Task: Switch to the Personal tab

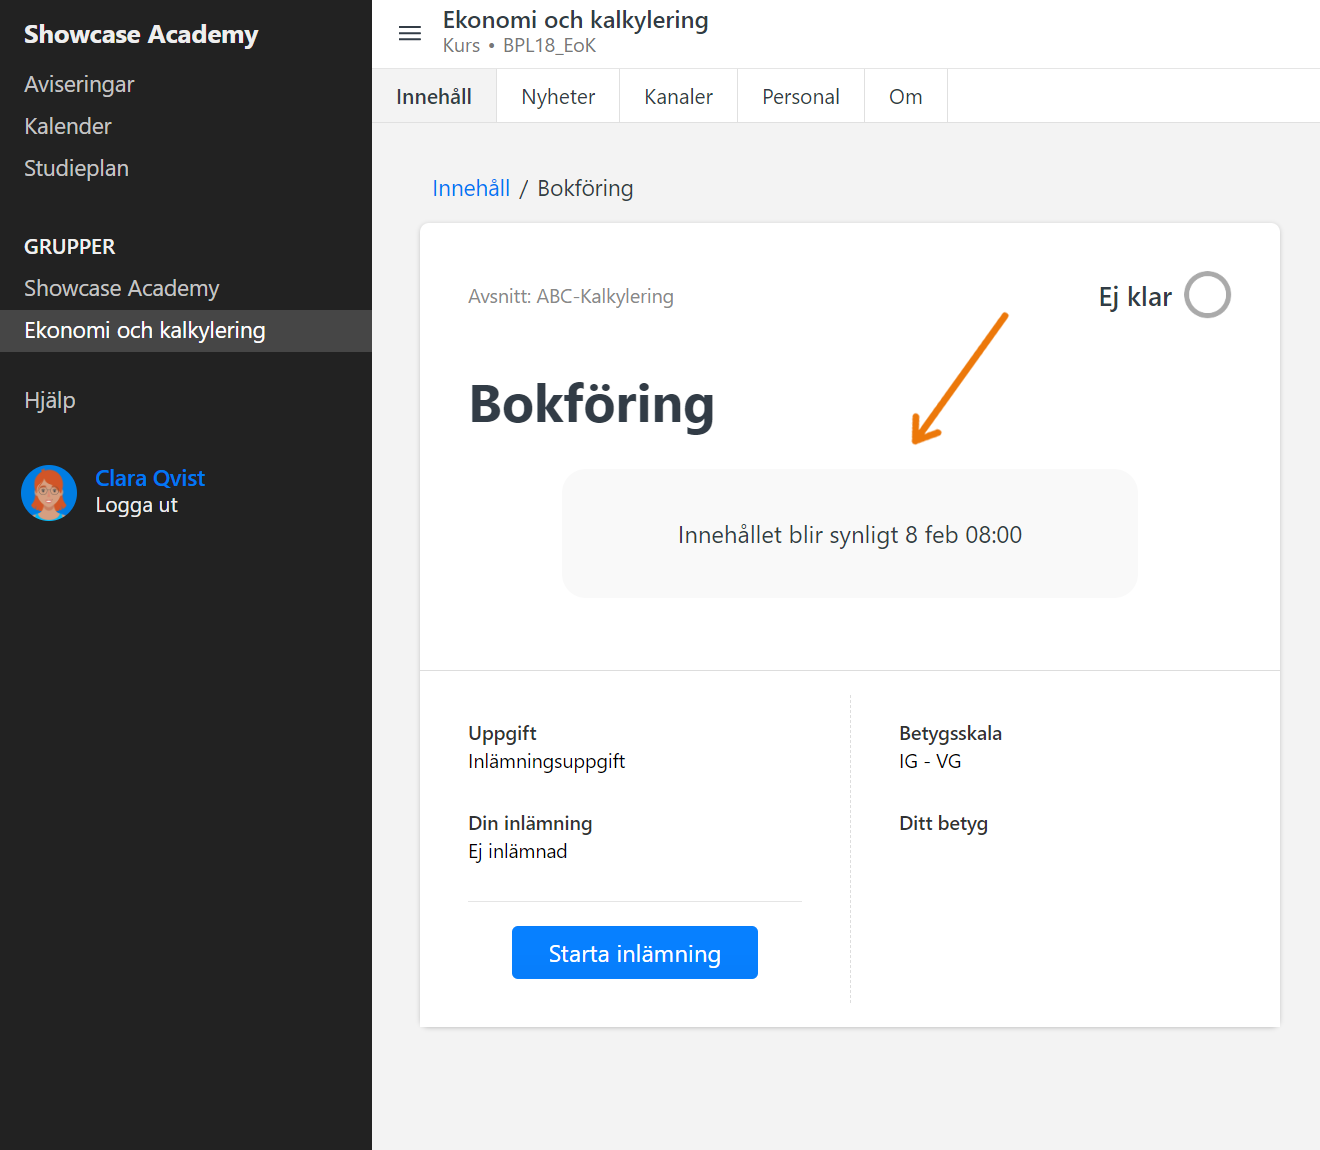Action: [800, 96]
